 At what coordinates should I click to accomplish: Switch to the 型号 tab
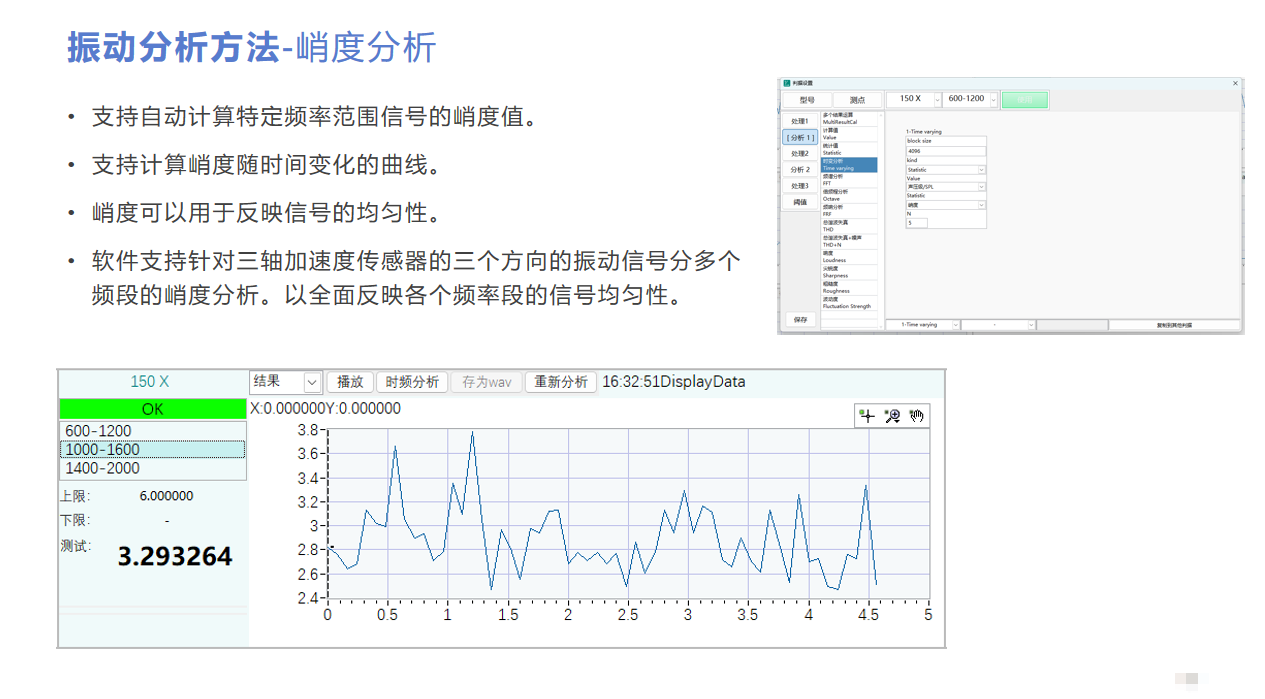click(808, 100)
